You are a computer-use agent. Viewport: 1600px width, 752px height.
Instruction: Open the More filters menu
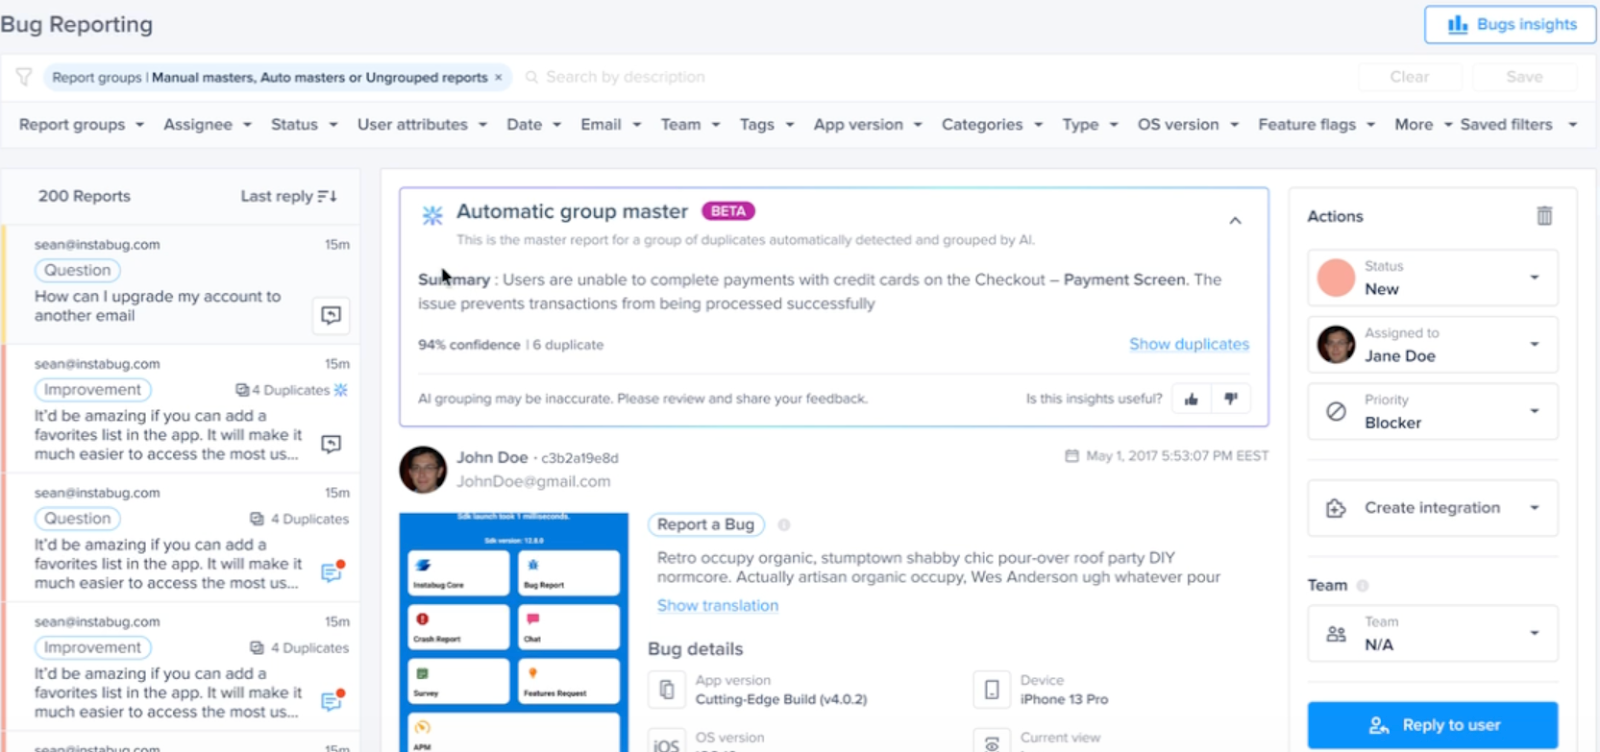[x=1422, y=125]
